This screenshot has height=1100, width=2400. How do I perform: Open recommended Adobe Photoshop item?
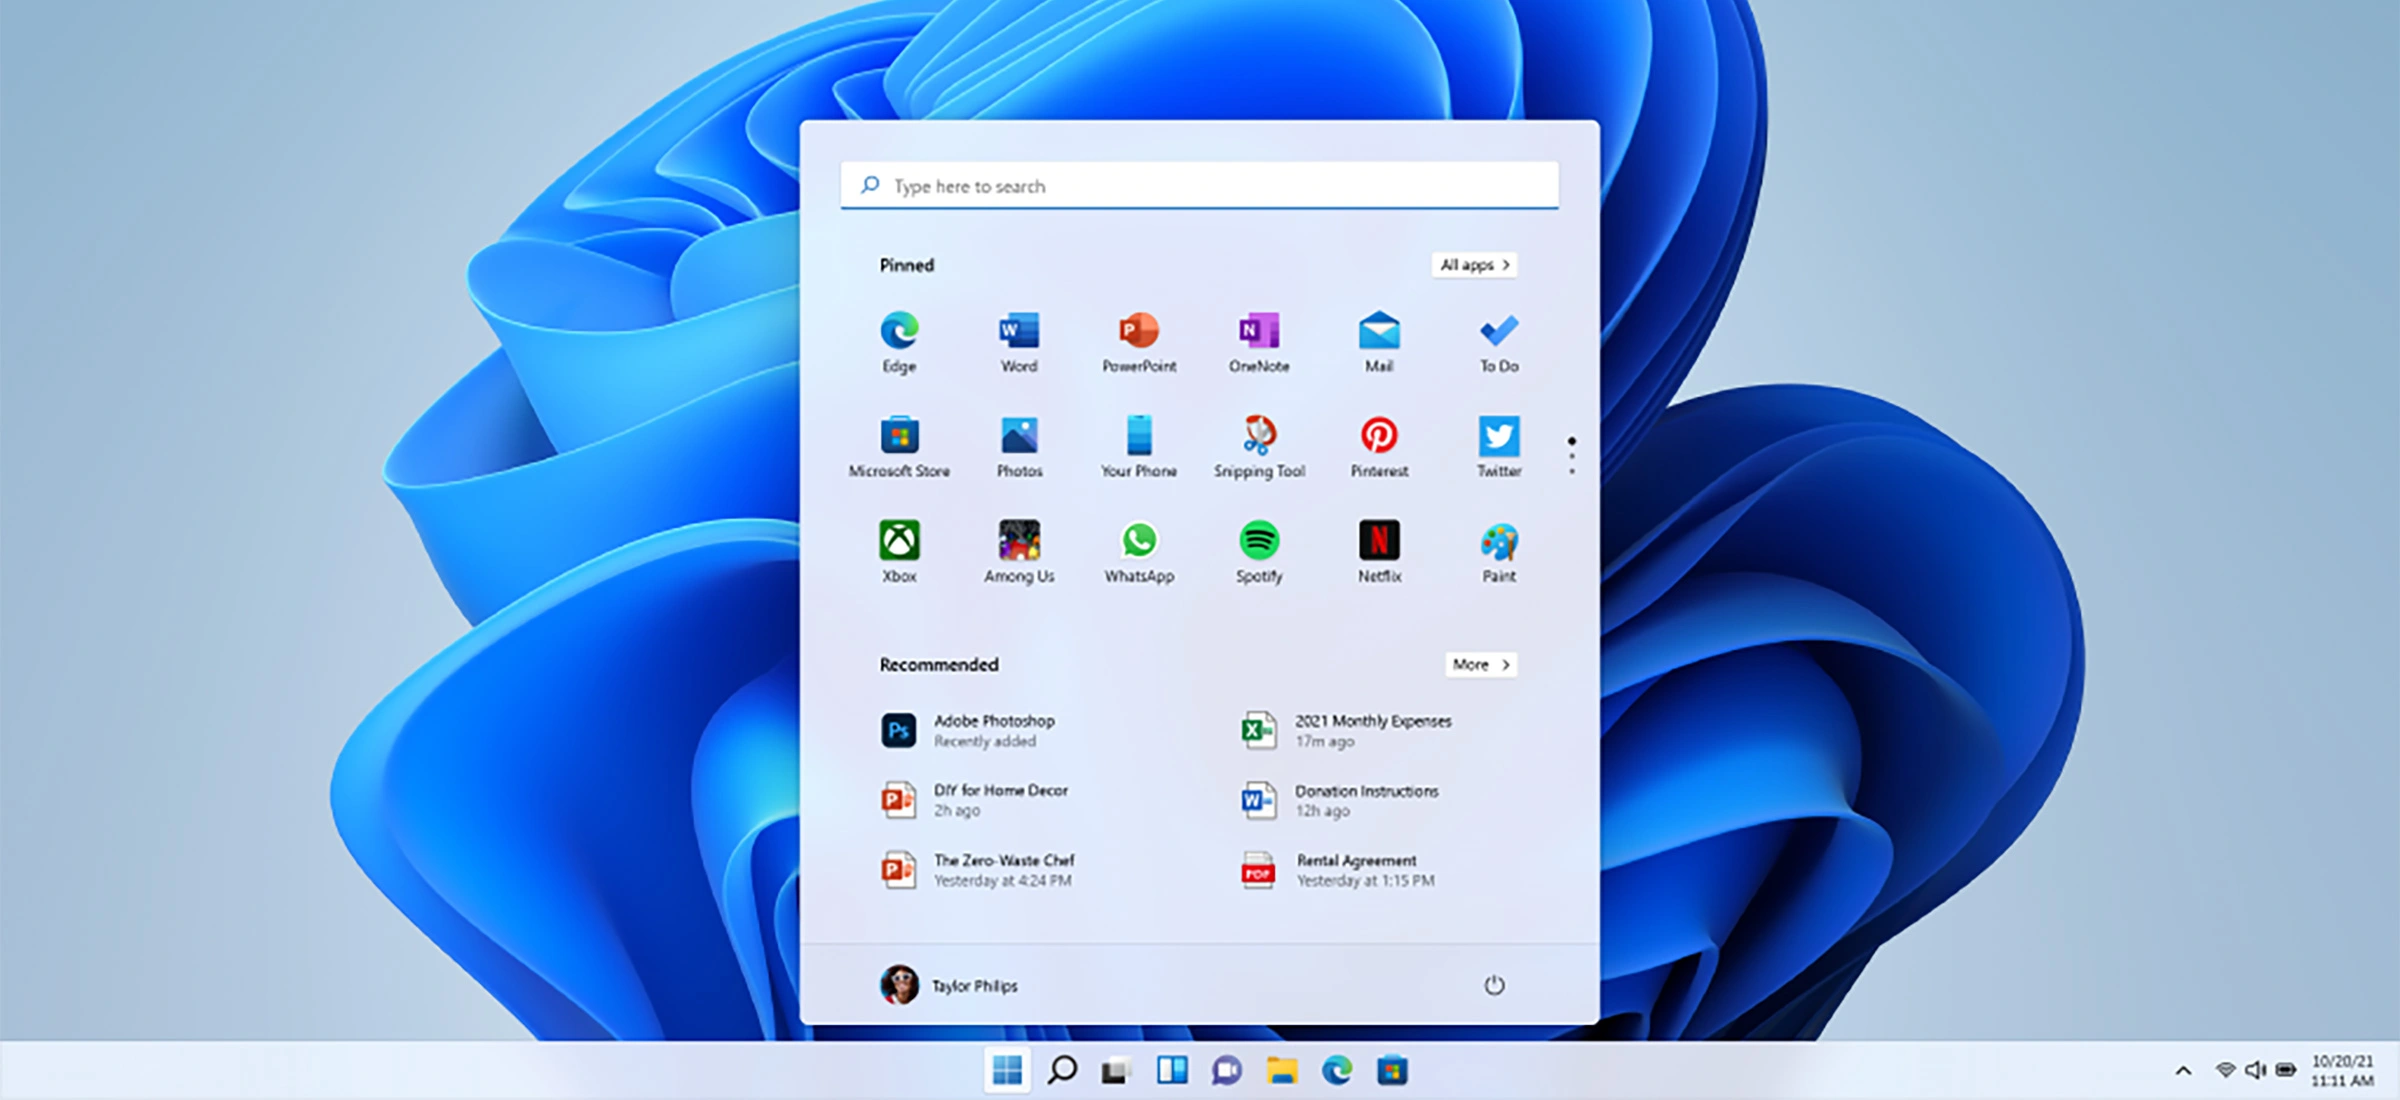(x=969, y=731)
